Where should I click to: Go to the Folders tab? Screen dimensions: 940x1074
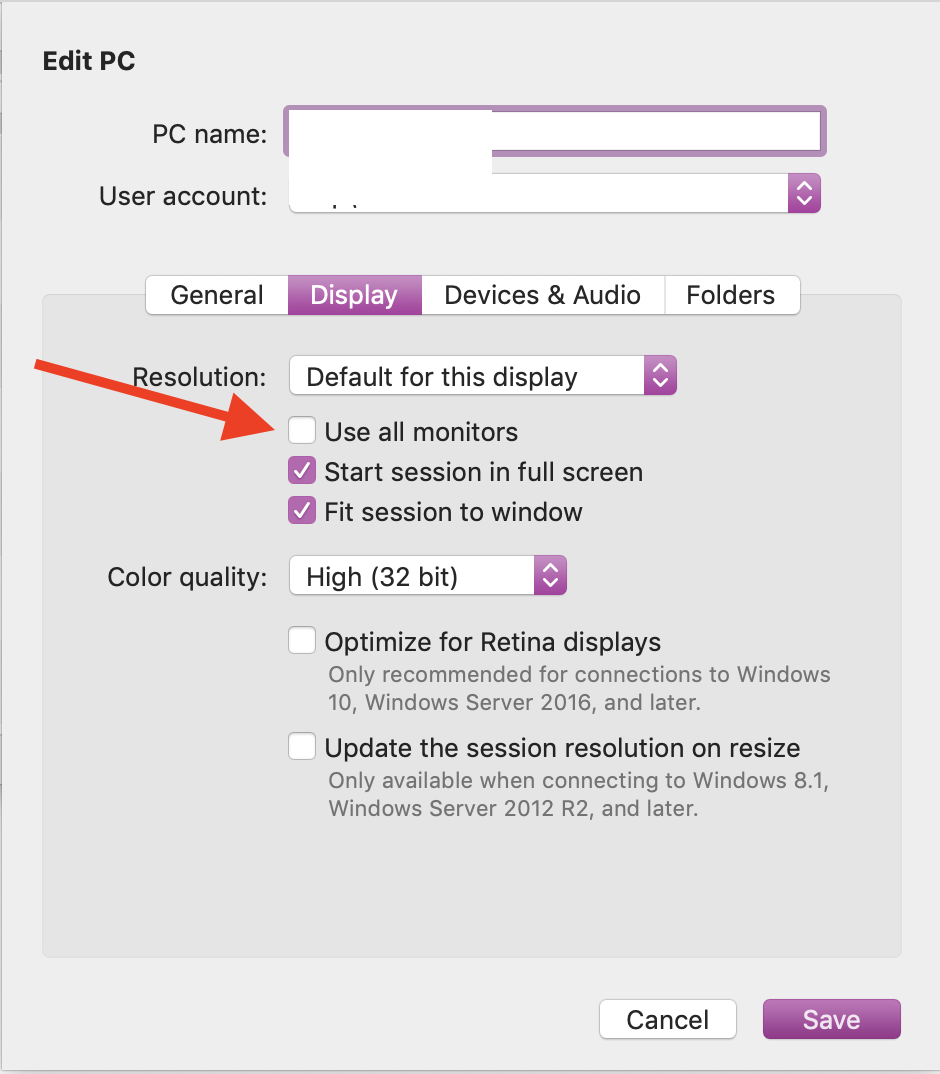(x=731, y=295)
